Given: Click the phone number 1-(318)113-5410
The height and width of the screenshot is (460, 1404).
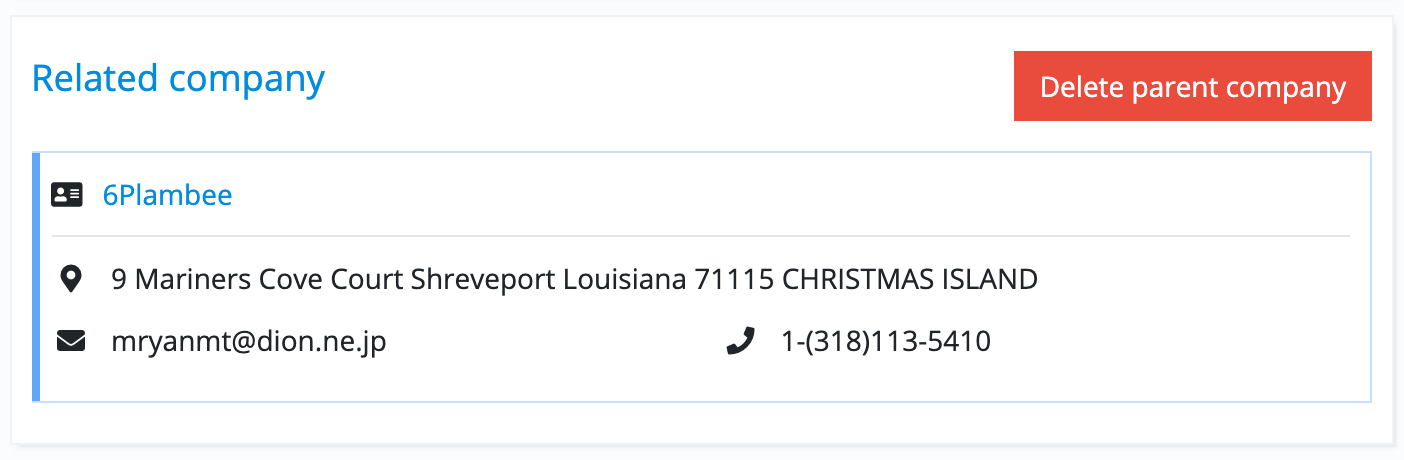Looking at the screenshot, I should point(885,343).
